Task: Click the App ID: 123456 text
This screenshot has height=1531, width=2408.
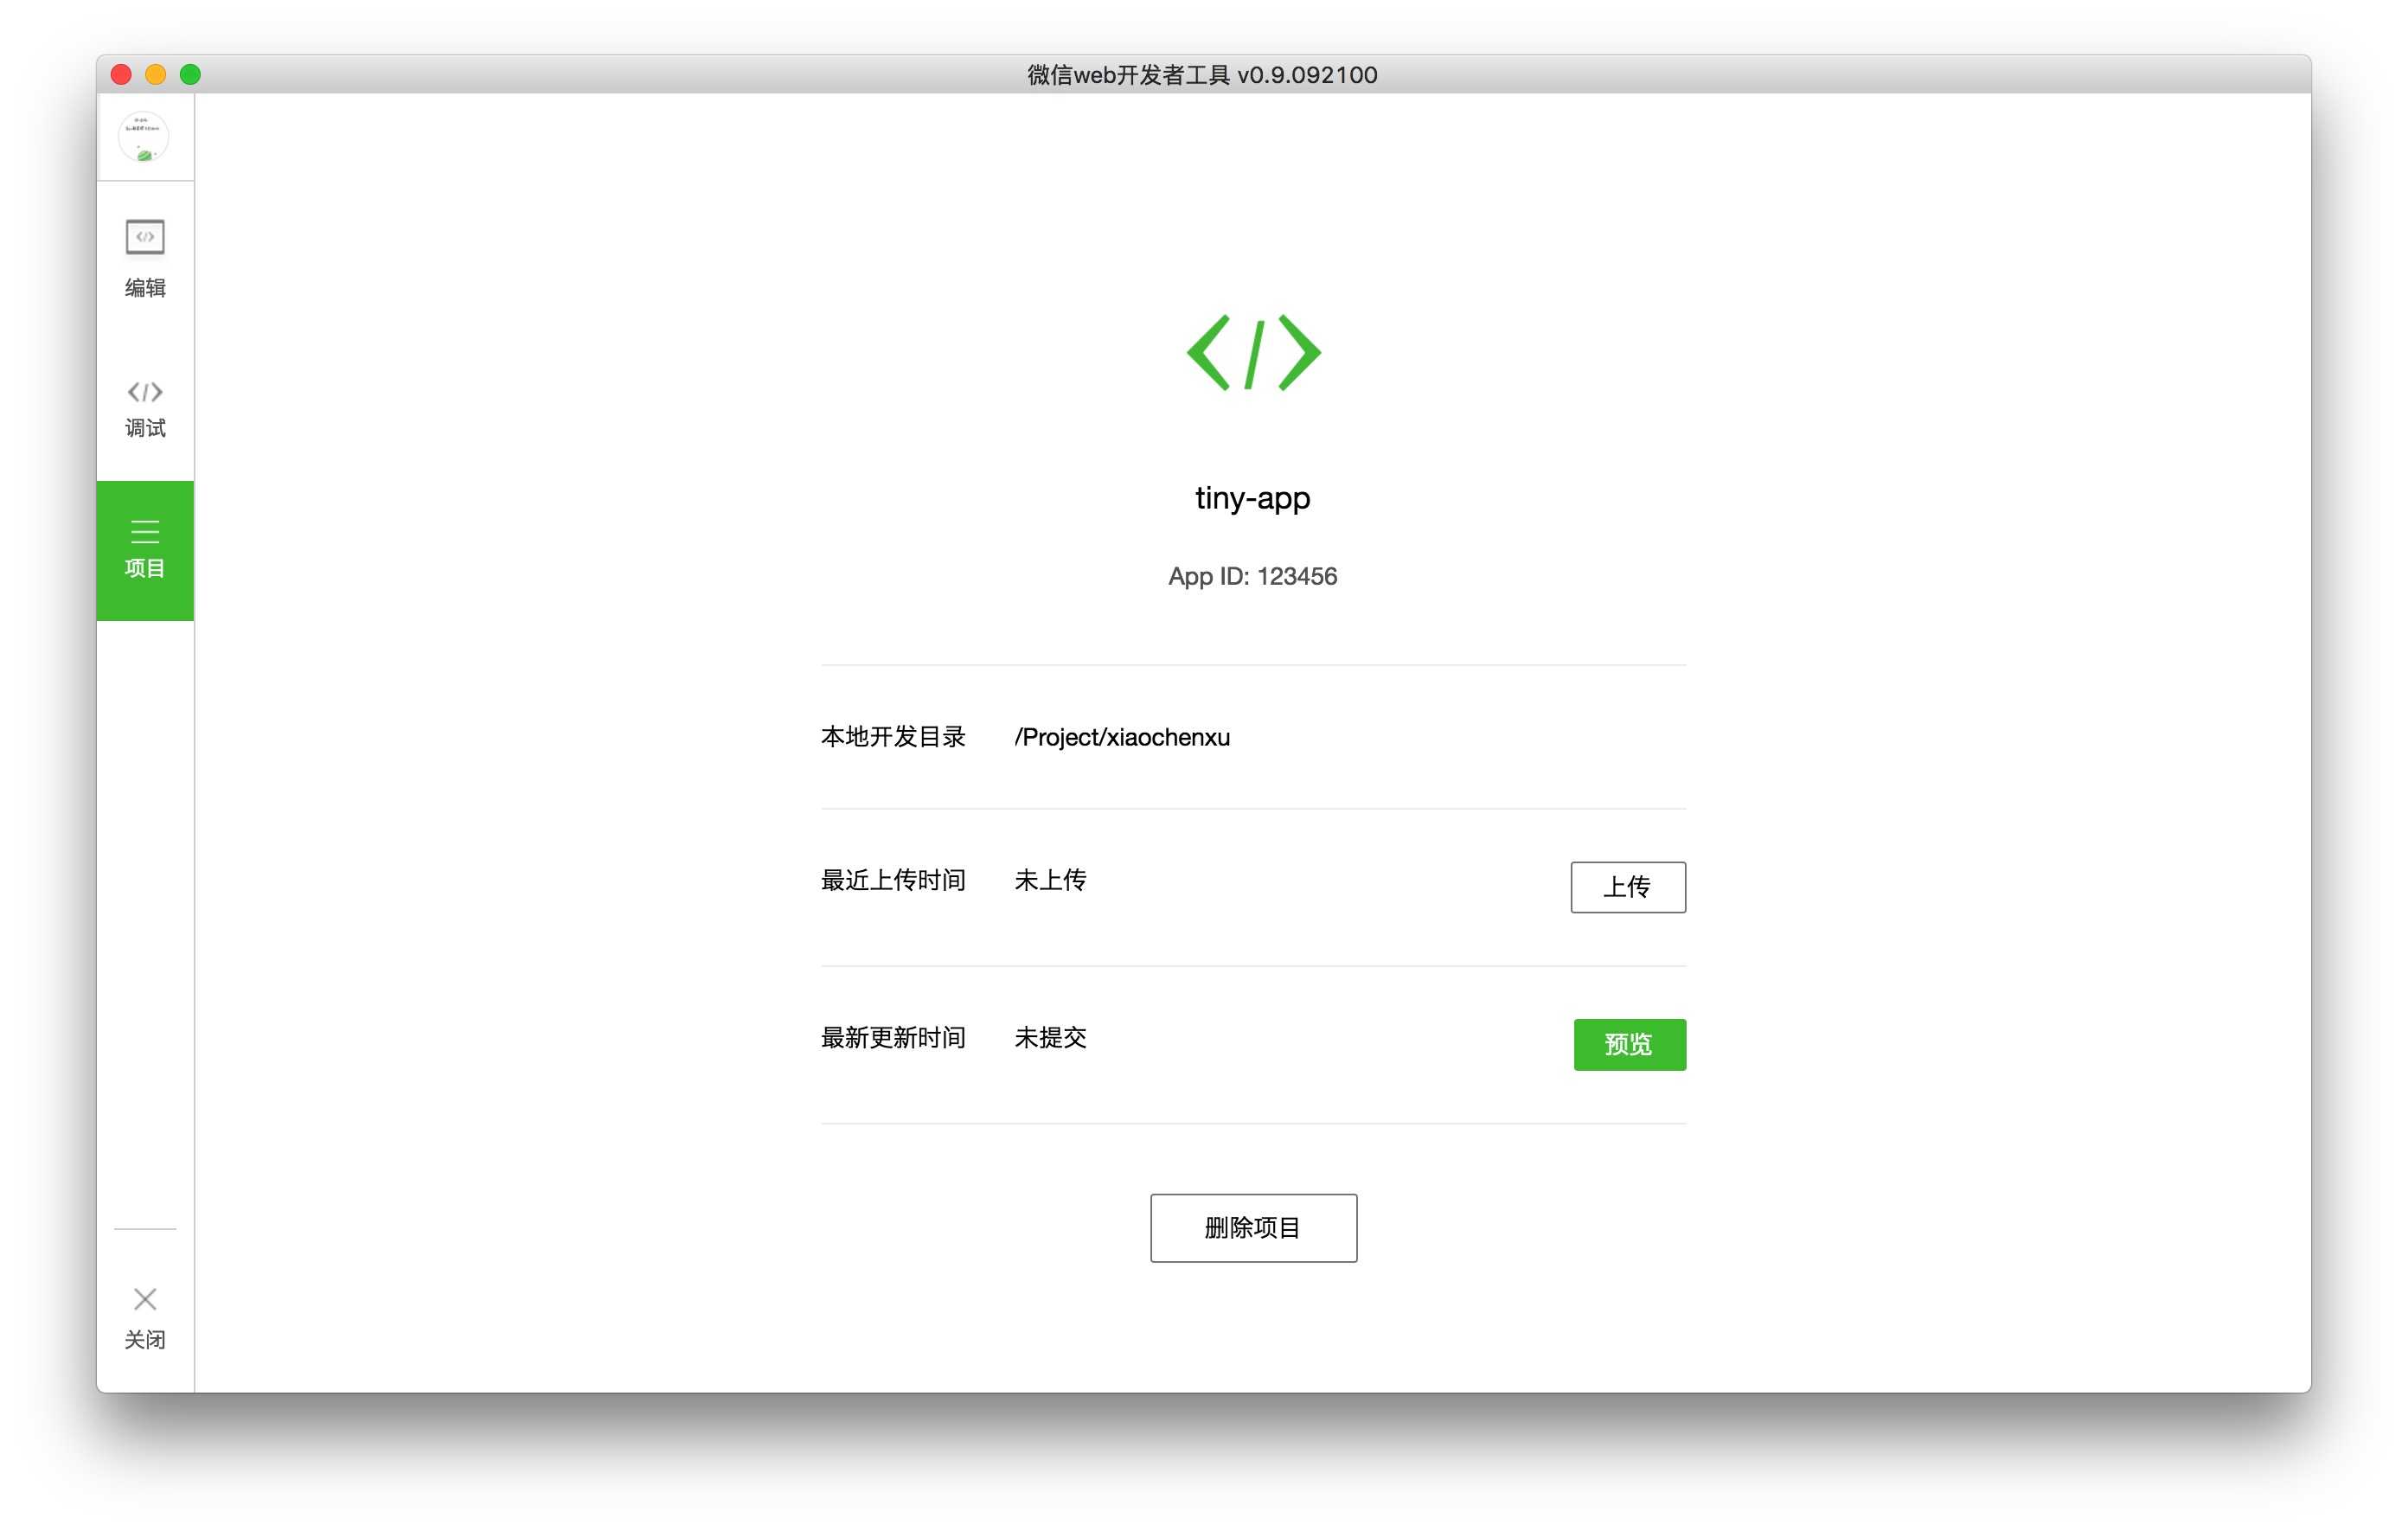Action: point(1252,576)
